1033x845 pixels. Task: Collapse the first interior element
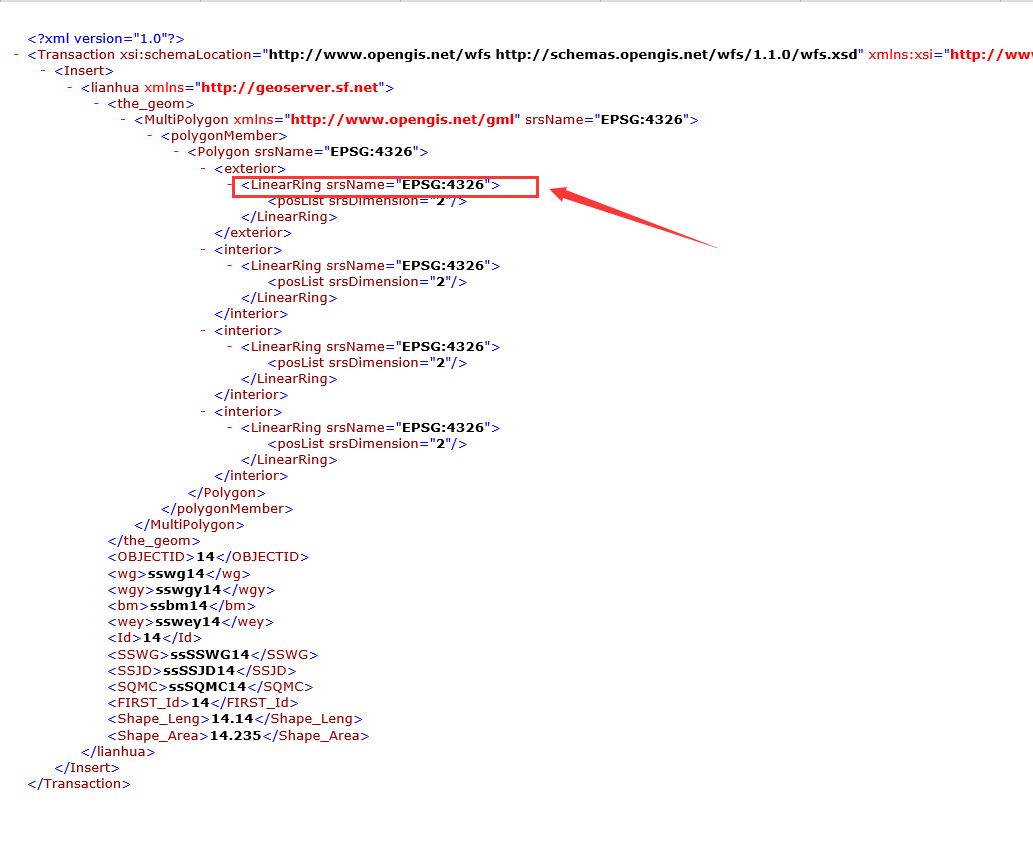tap(203, 249)
